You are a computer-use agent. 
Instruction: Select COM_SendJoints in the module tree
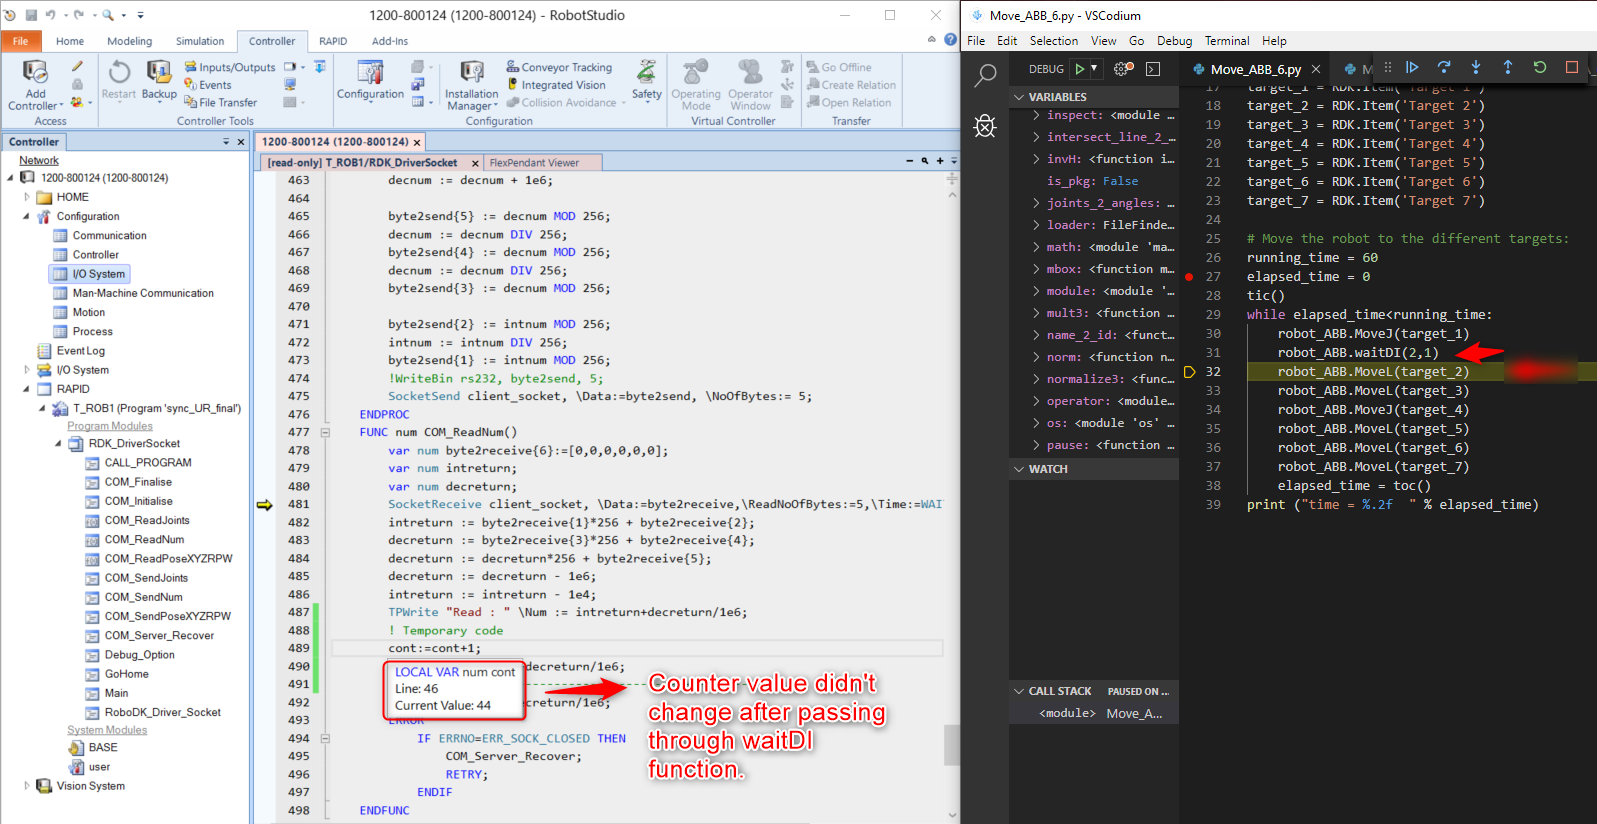146,578
